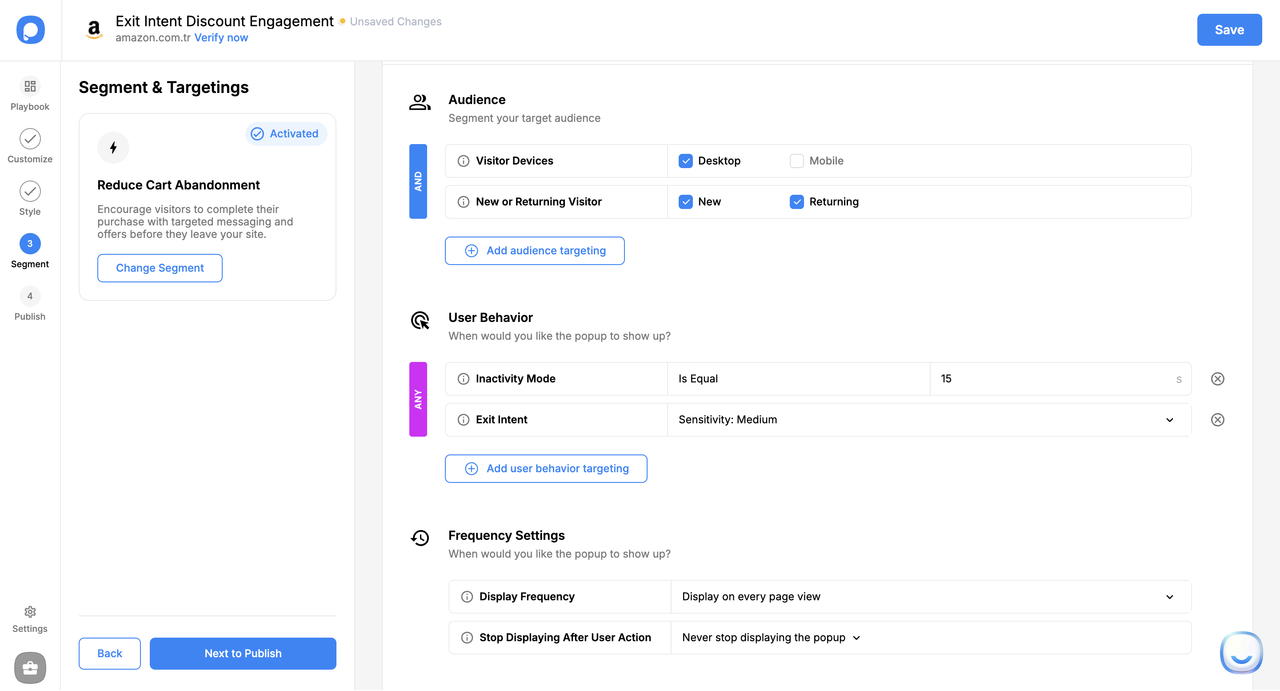1280x691 pixels.
Task: Click the Audience people icon
Action: click(x=420, y=102)
